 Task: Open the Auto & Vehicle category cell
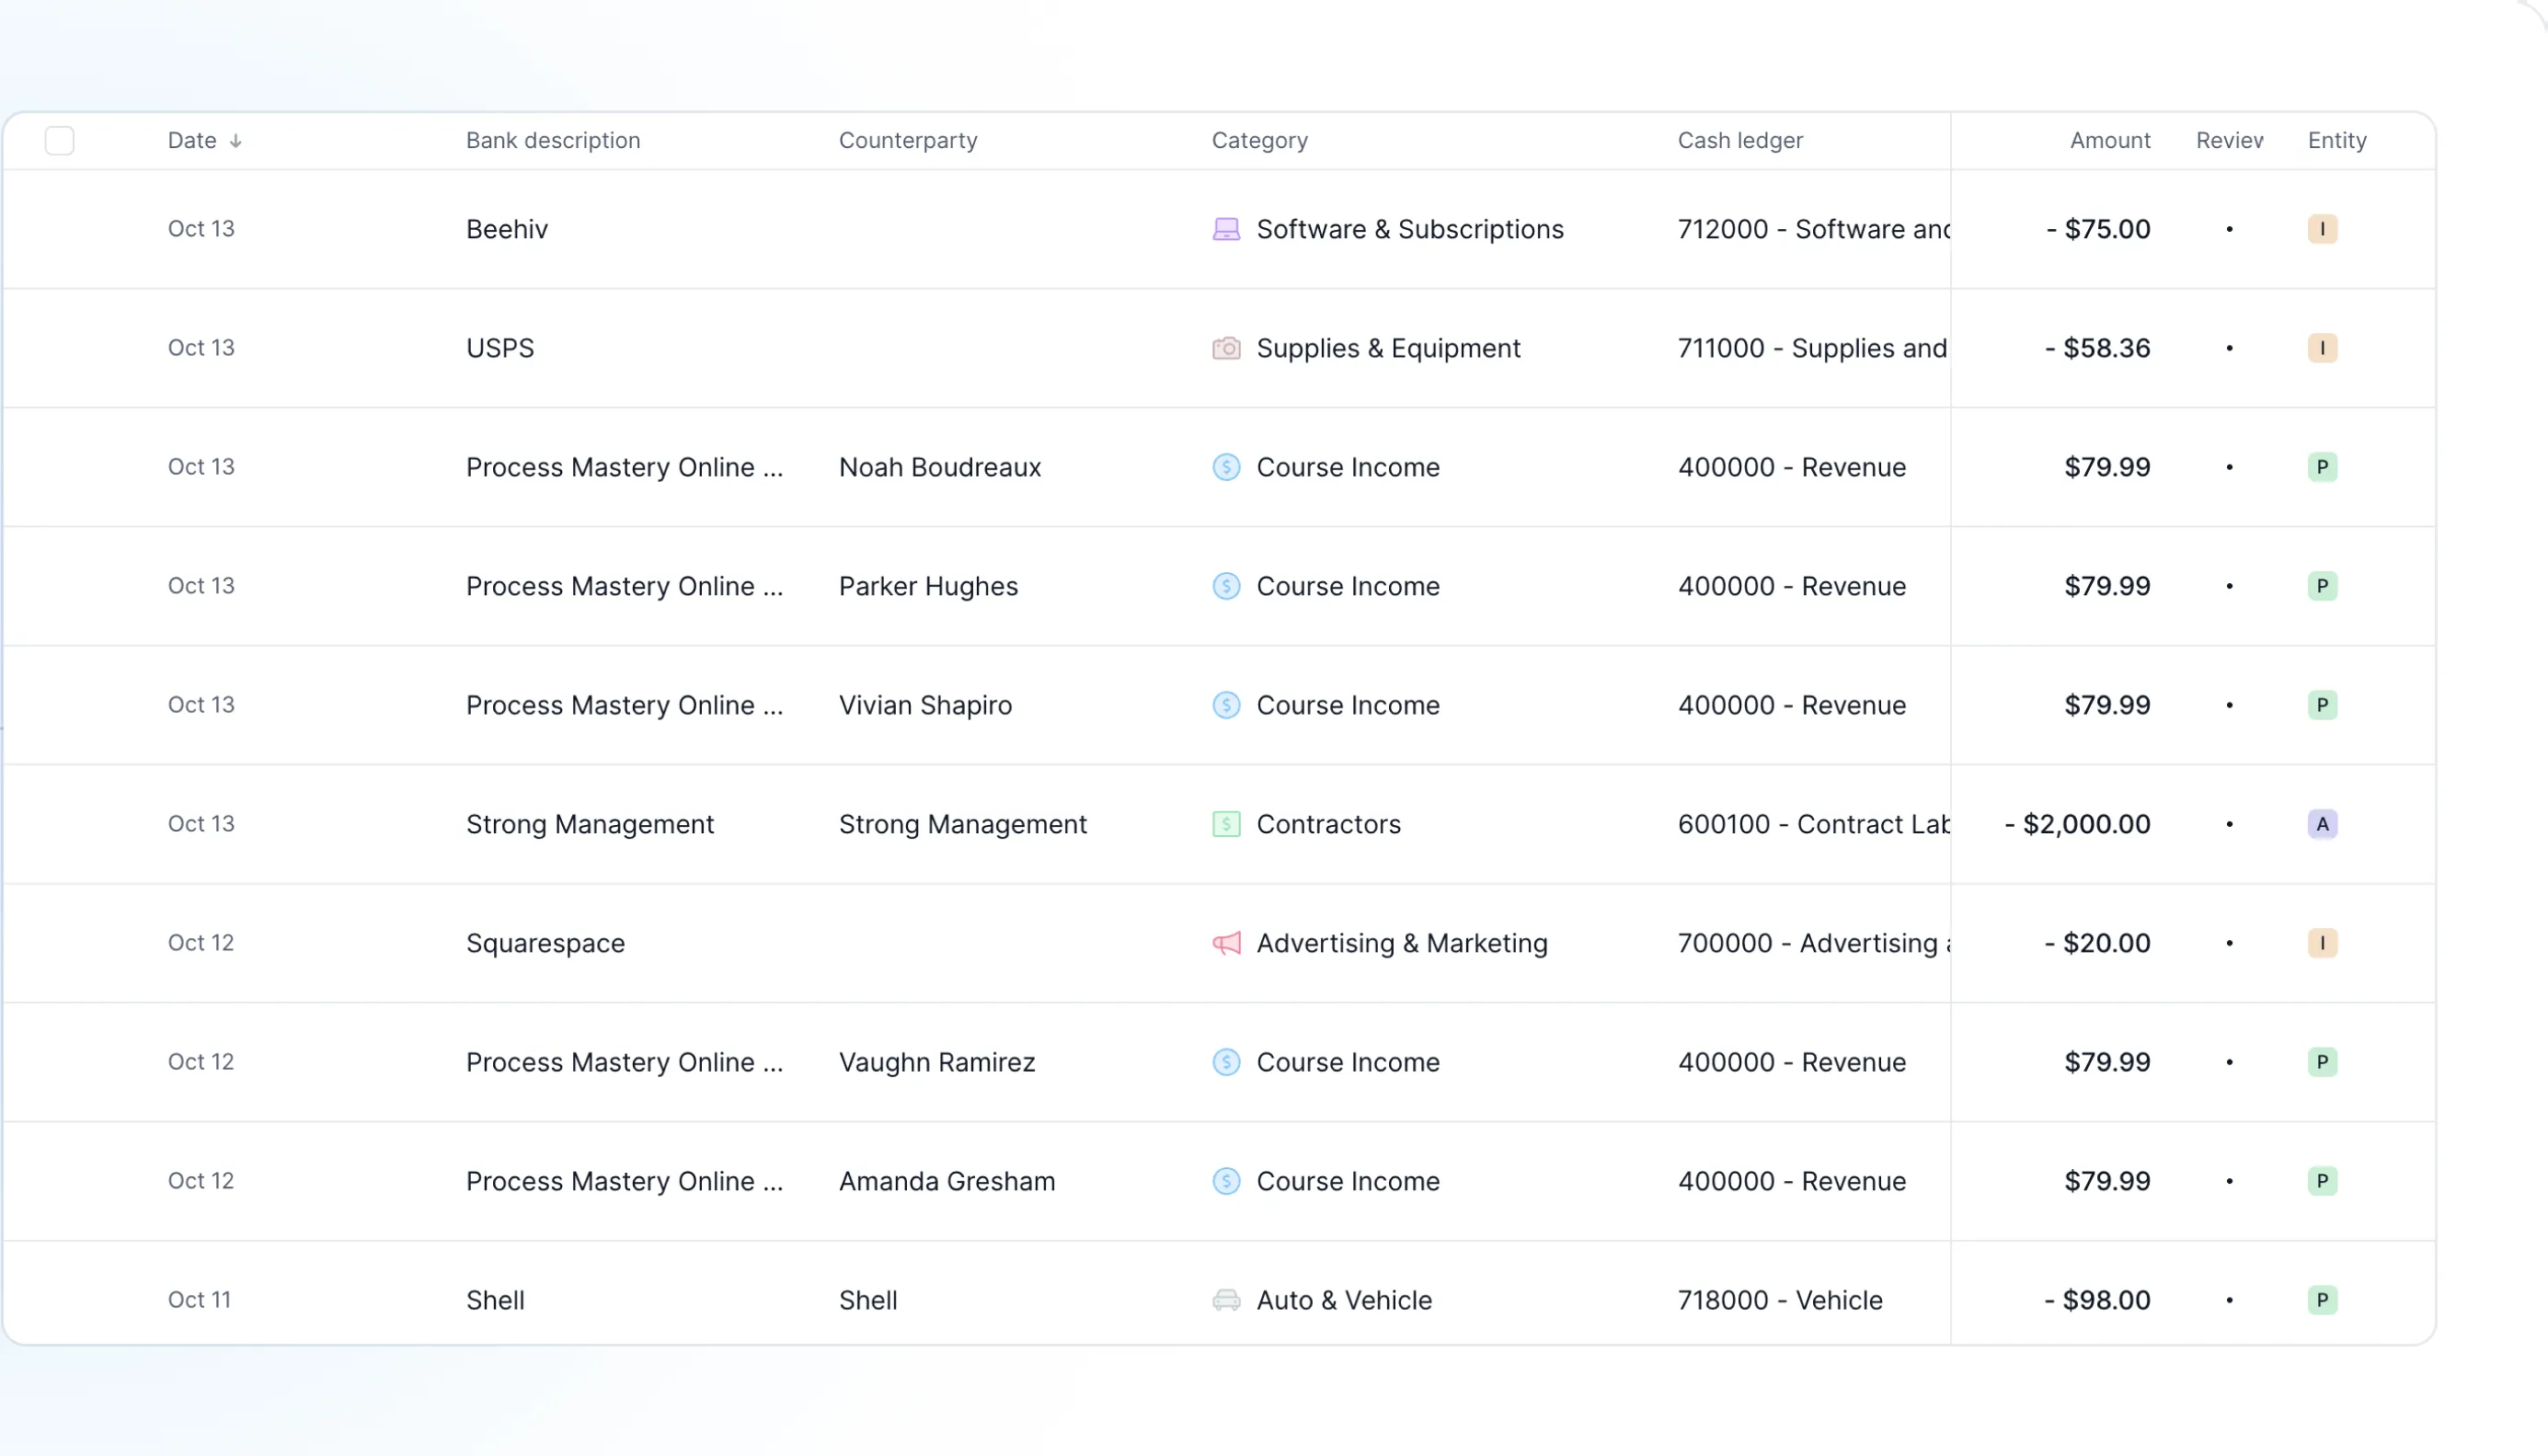coord(1322,1300)
